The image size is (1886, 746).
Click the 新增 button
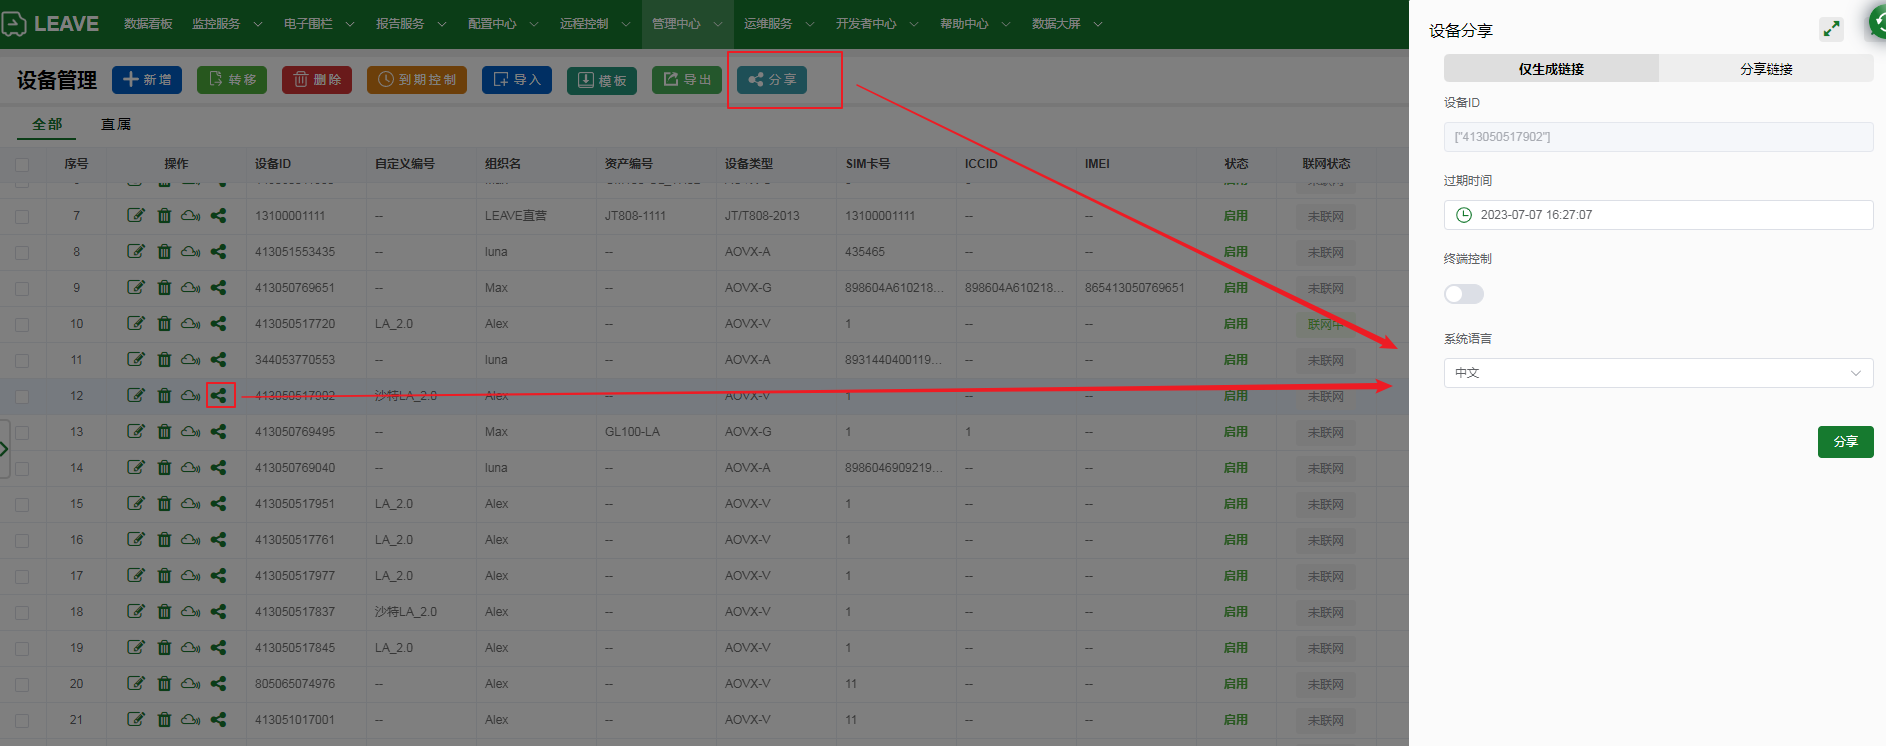(x=147, y=80)
